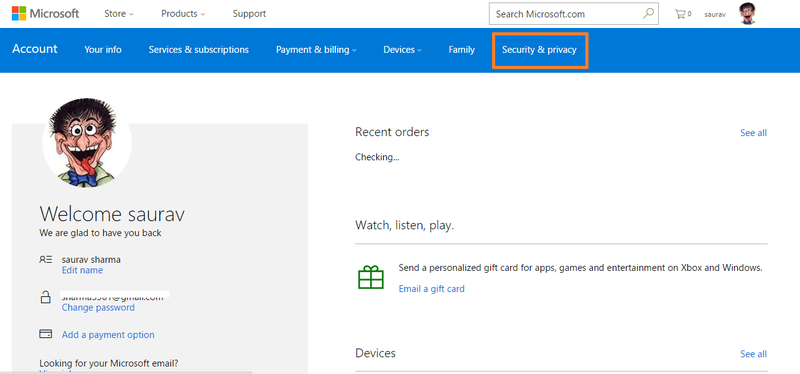Expand the Products dropdown menu
This screenshot has width=800, height=374.
[183, 14]
